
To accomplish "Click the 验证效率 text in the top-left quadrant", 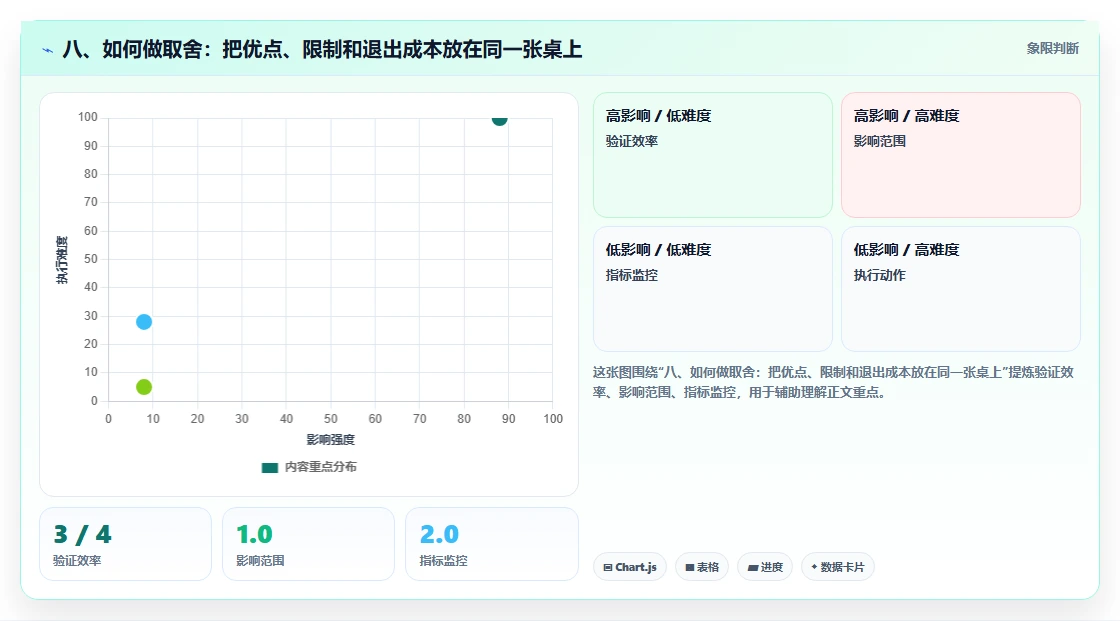I will 632,141.
